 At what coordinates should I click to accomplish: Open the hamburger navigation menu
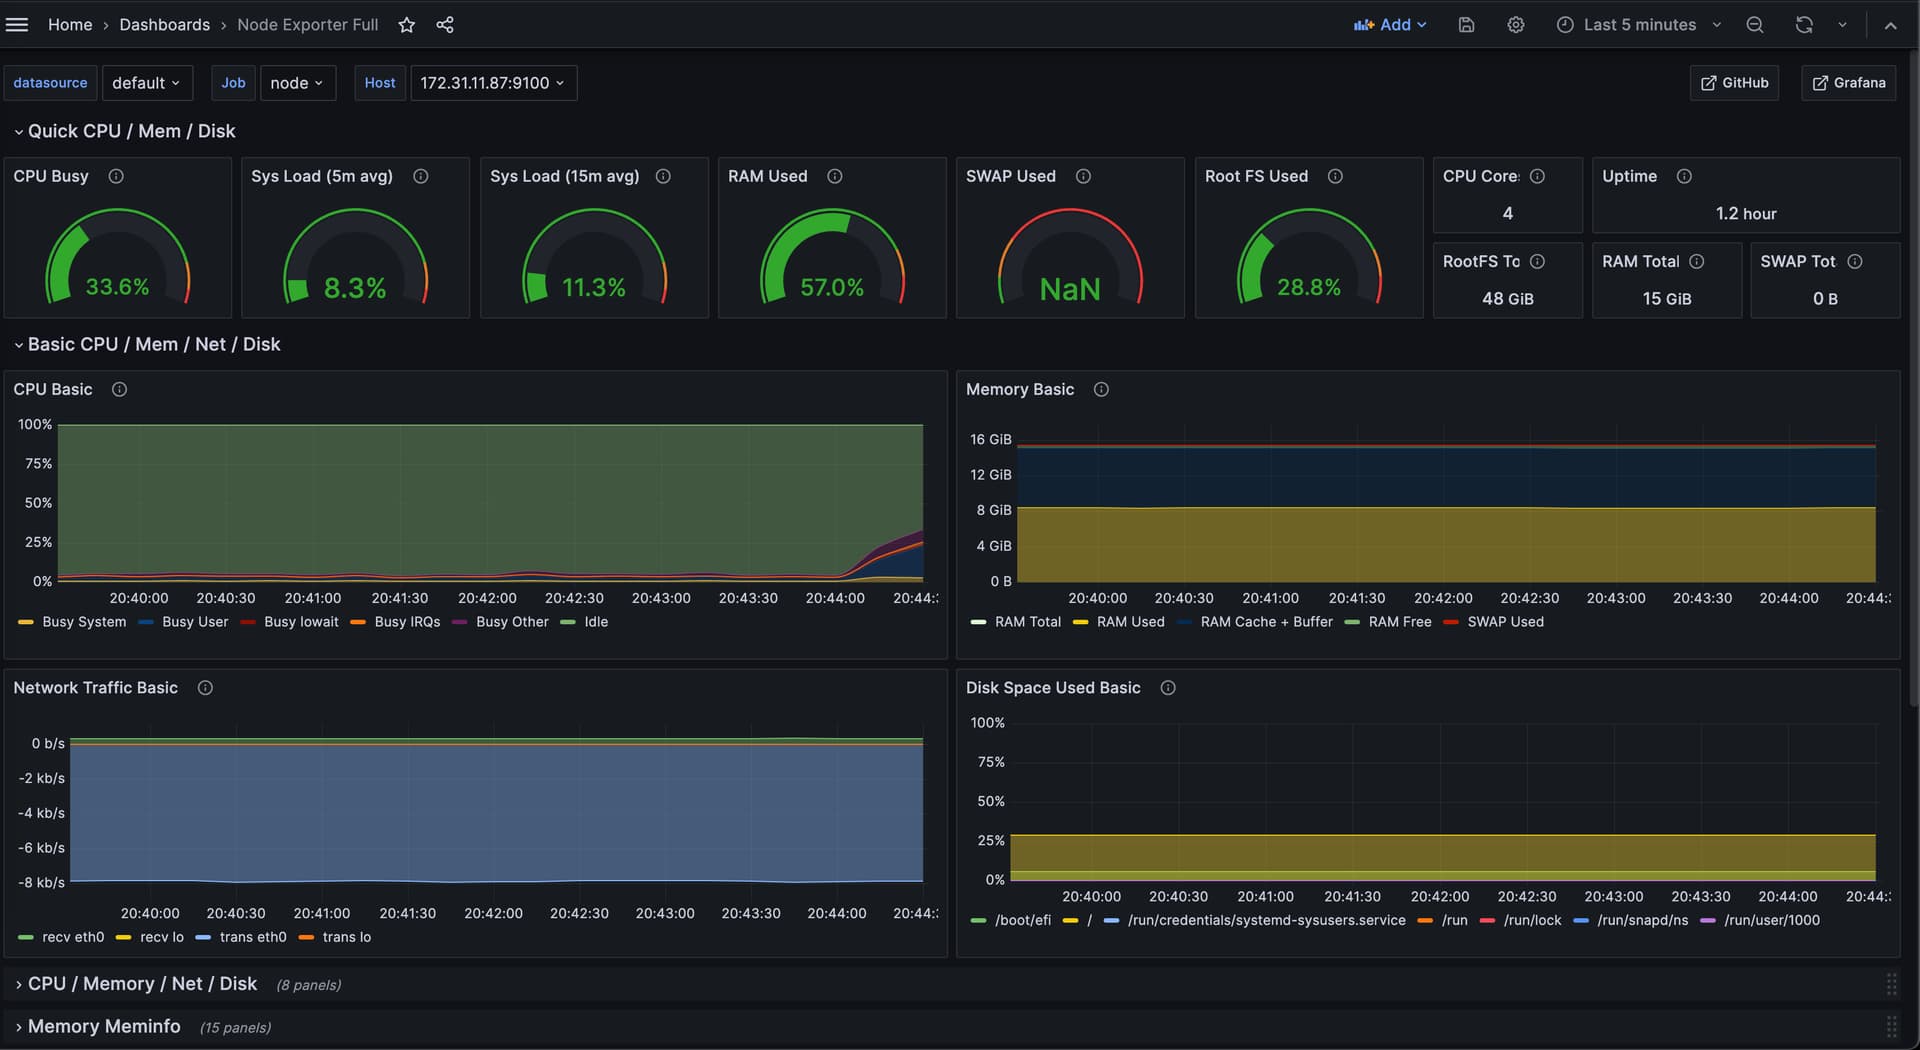click(17, 25)
